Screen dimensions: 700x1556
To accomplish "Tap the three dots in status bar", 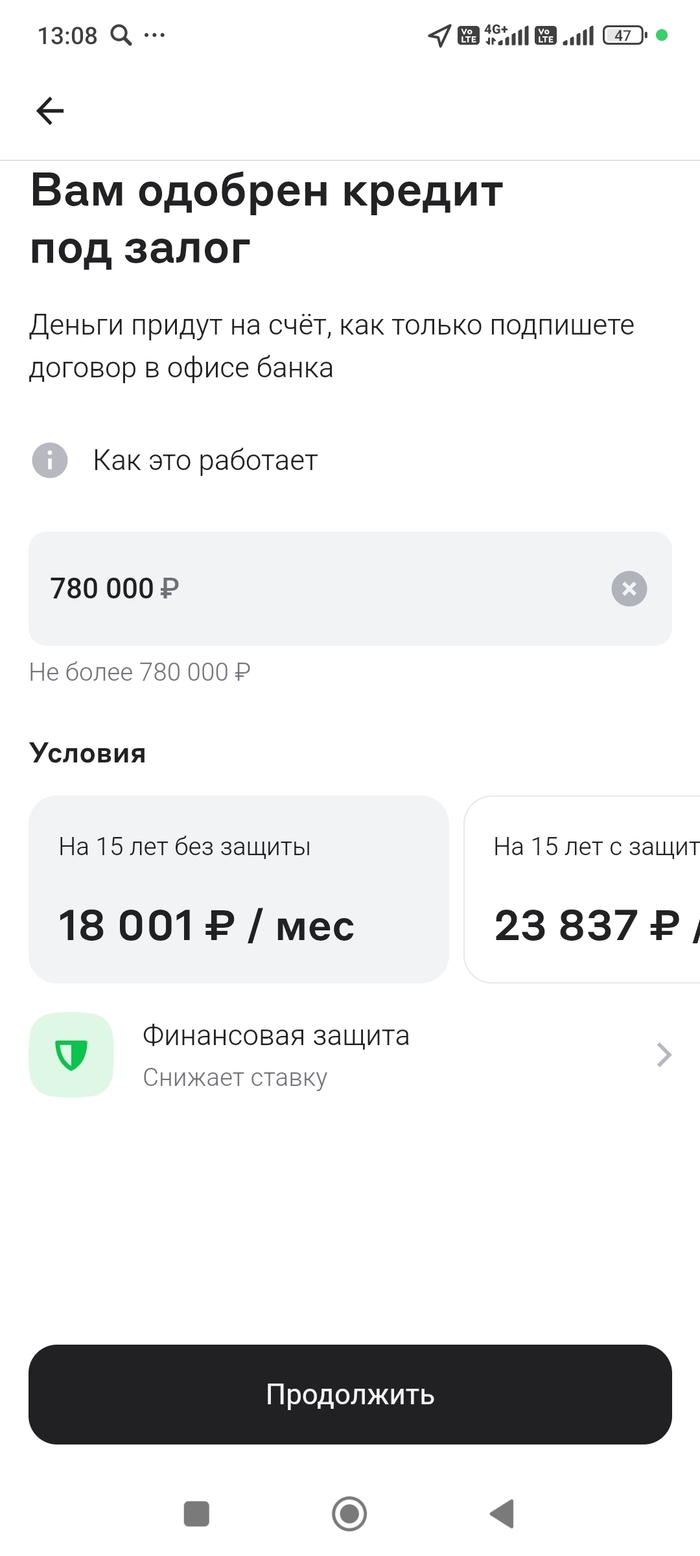I will pyautogui.click(x=154, y=36).
